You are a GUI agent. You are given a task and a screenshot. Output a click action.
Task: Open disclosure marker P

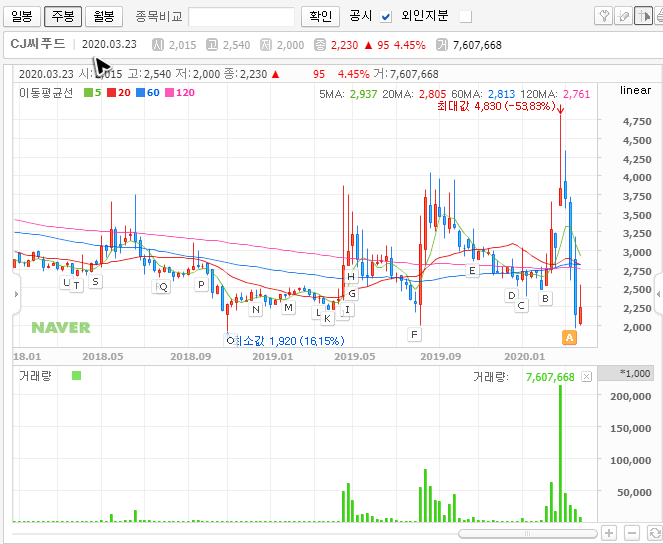tap(201, 284)
